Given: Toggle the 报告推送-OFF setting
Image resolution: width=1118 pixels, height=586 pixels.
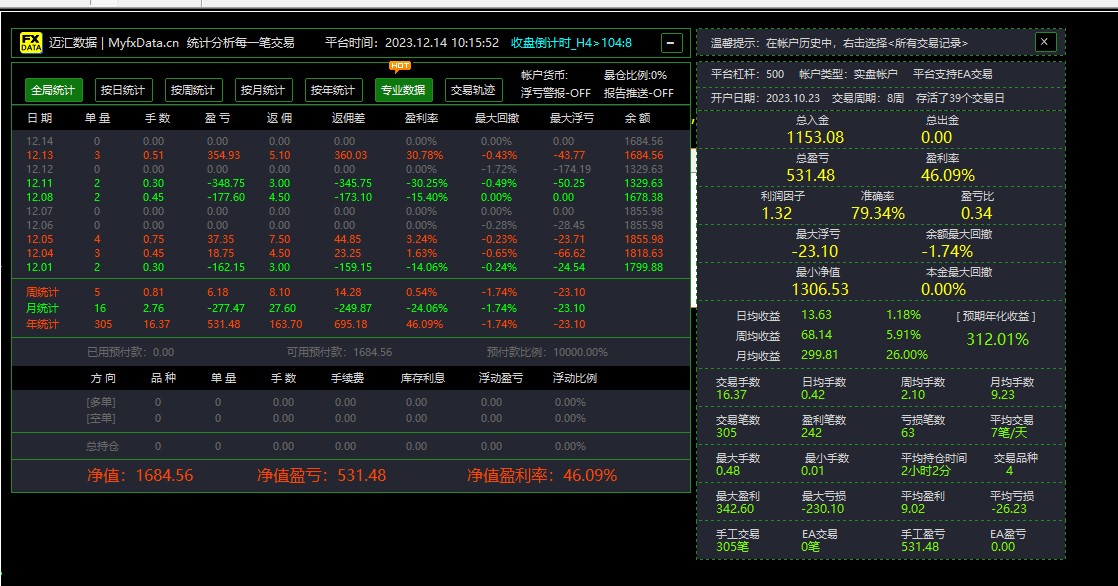Looking at the screenshot, I should pyautogui.click(x=638, y=93).
